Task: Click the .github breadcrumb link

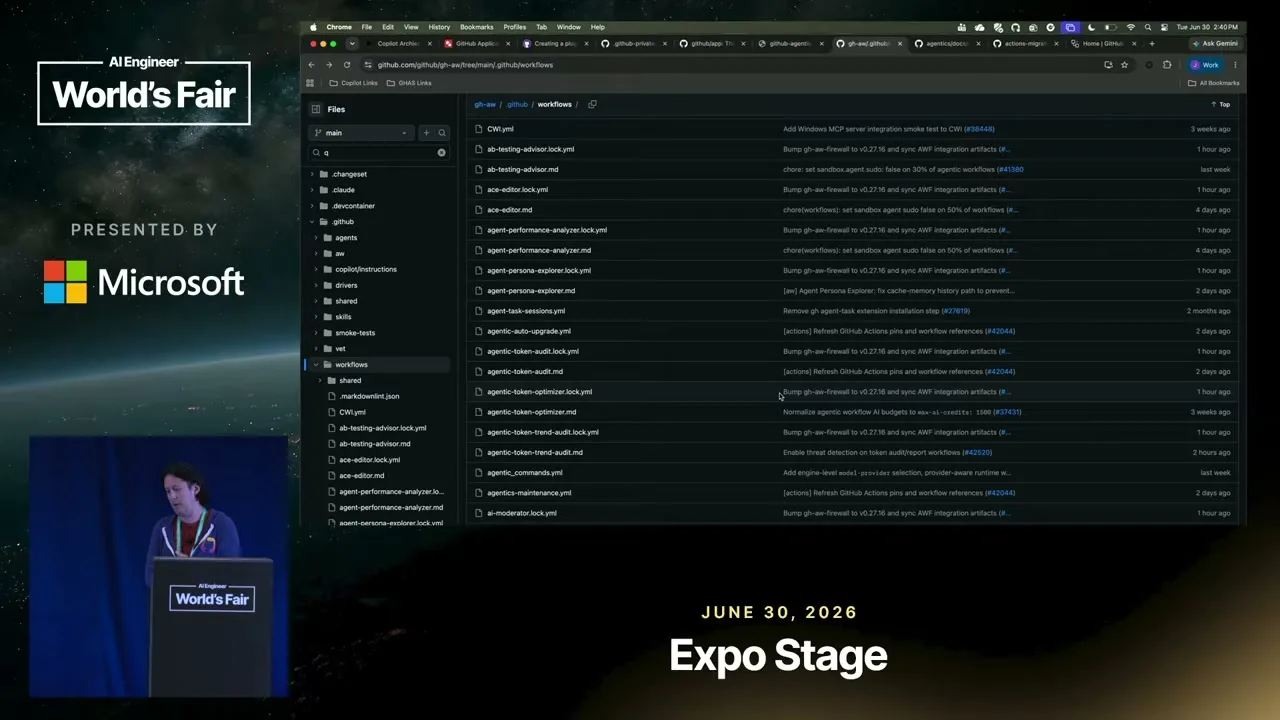Action: pos(516,104)
